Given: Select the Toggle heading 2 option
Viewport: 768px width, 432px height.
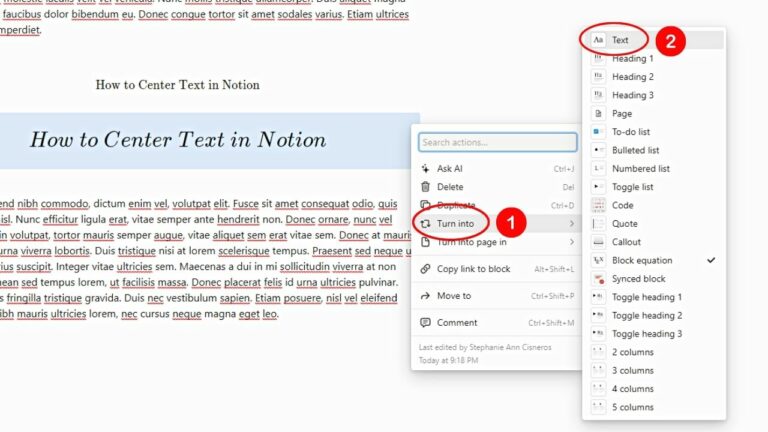Looking at the screenshot, I should [654, 315].
